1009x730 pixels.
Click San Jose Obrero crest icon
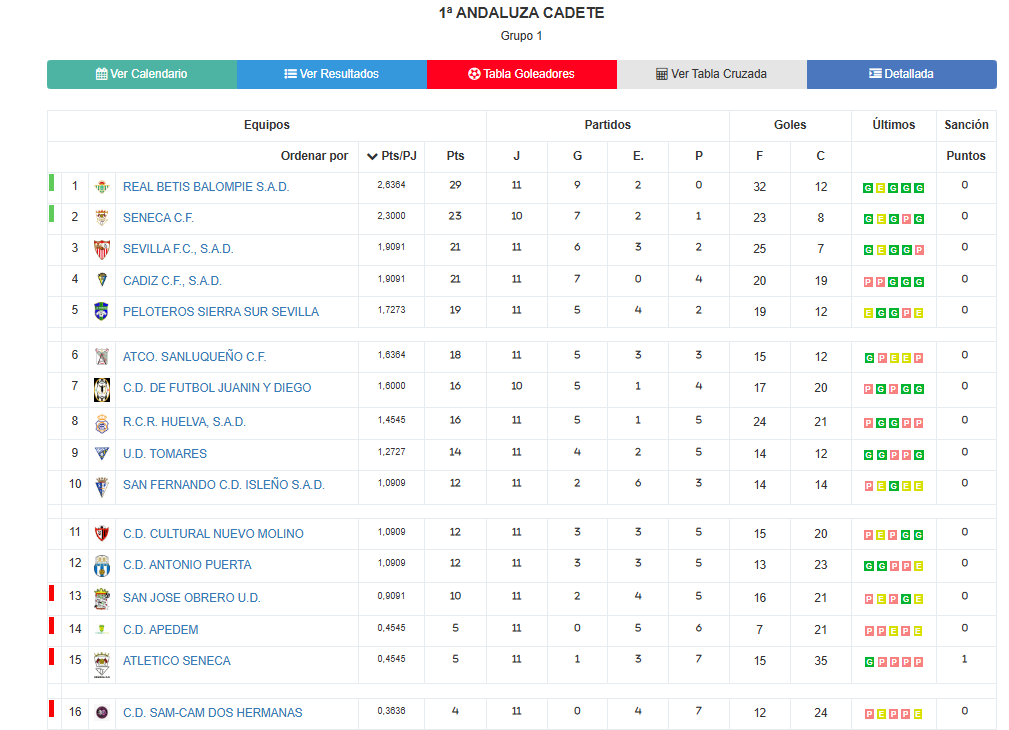pyautogui.click(x=102, y=599)
